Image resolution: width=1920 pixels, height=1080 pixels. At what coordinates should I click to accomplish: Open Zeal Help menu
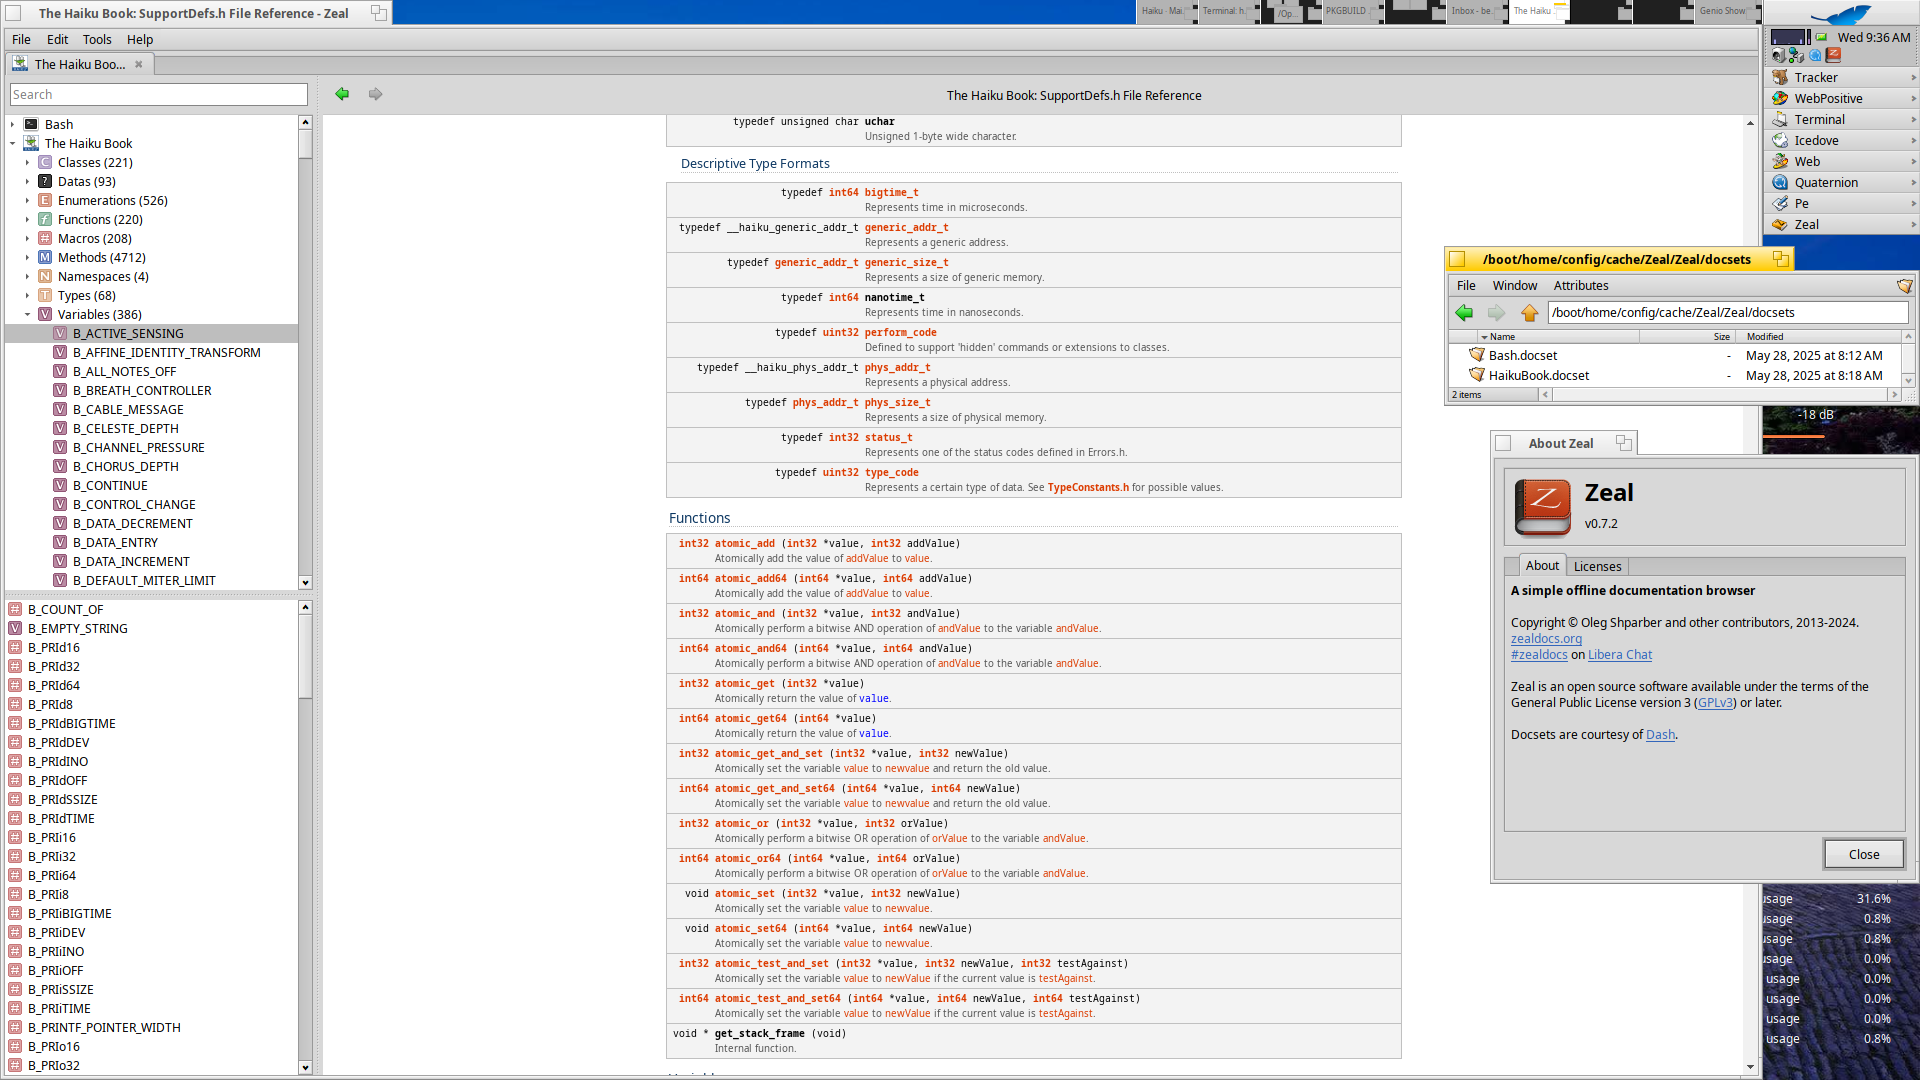point(140,40)
